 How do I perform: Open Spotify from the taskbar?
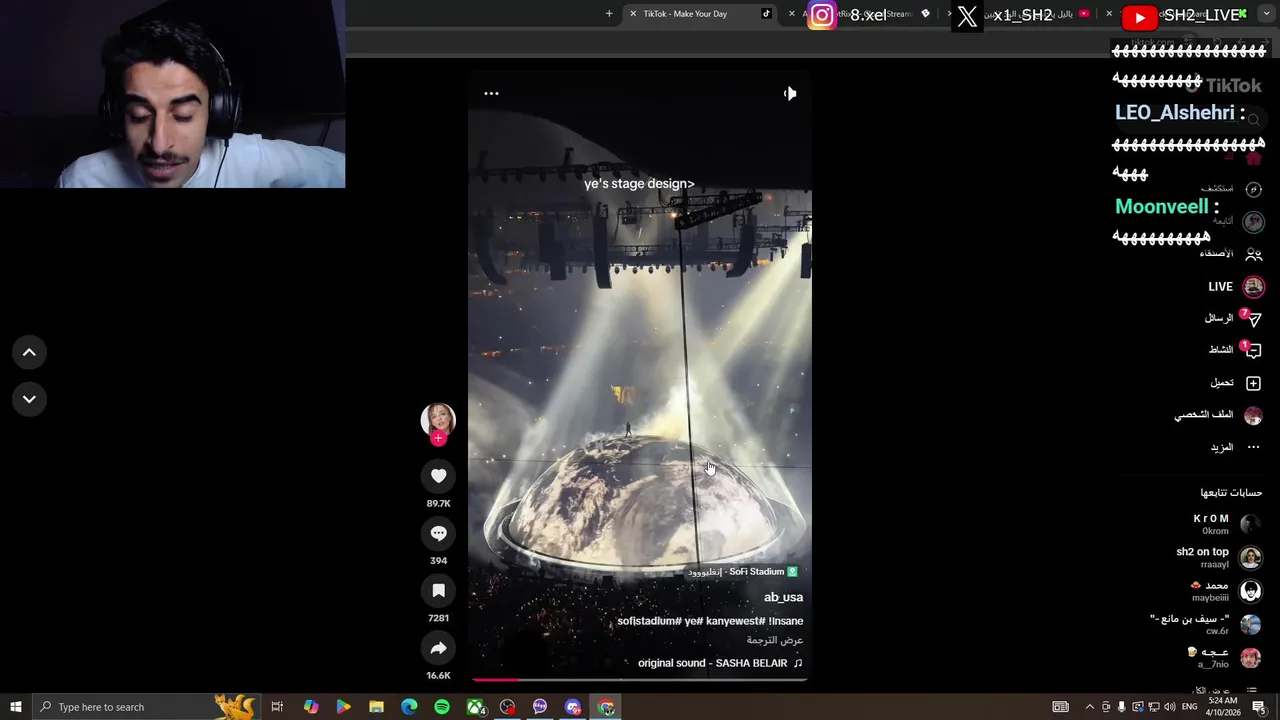pos(442,707)
